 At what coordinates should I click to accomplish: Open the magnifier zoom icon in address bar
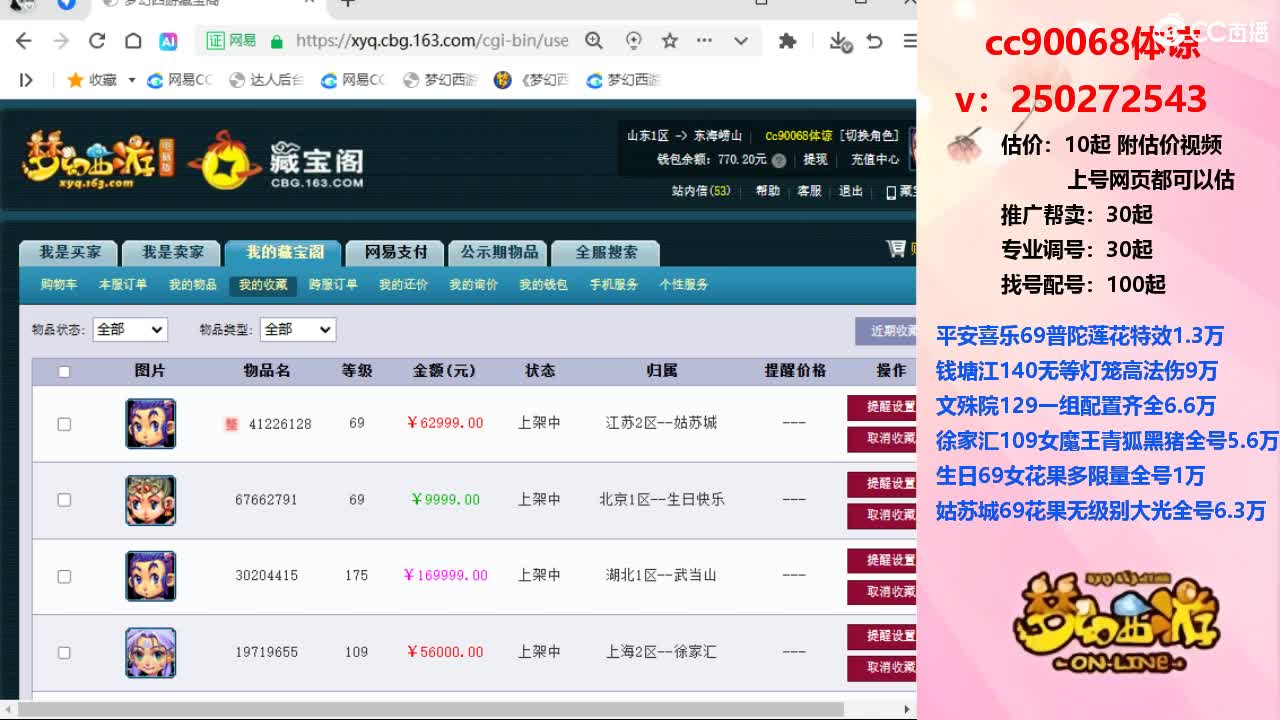coord(594,41)
